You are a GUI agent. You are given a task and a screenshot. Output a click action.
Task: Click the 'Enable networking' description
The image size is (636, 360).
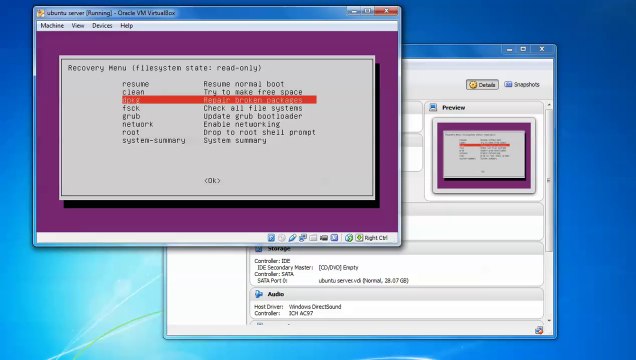coord(241,124)
